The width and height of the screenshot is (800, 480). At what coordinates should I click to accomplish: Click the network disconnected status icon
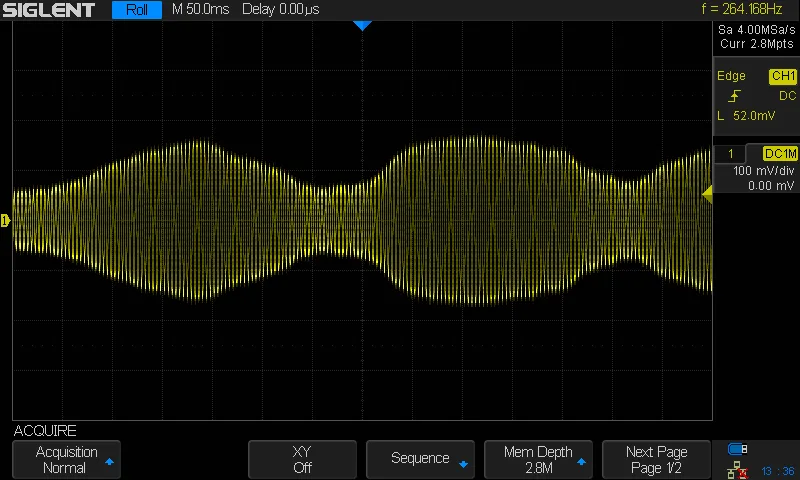pos(737,470)
